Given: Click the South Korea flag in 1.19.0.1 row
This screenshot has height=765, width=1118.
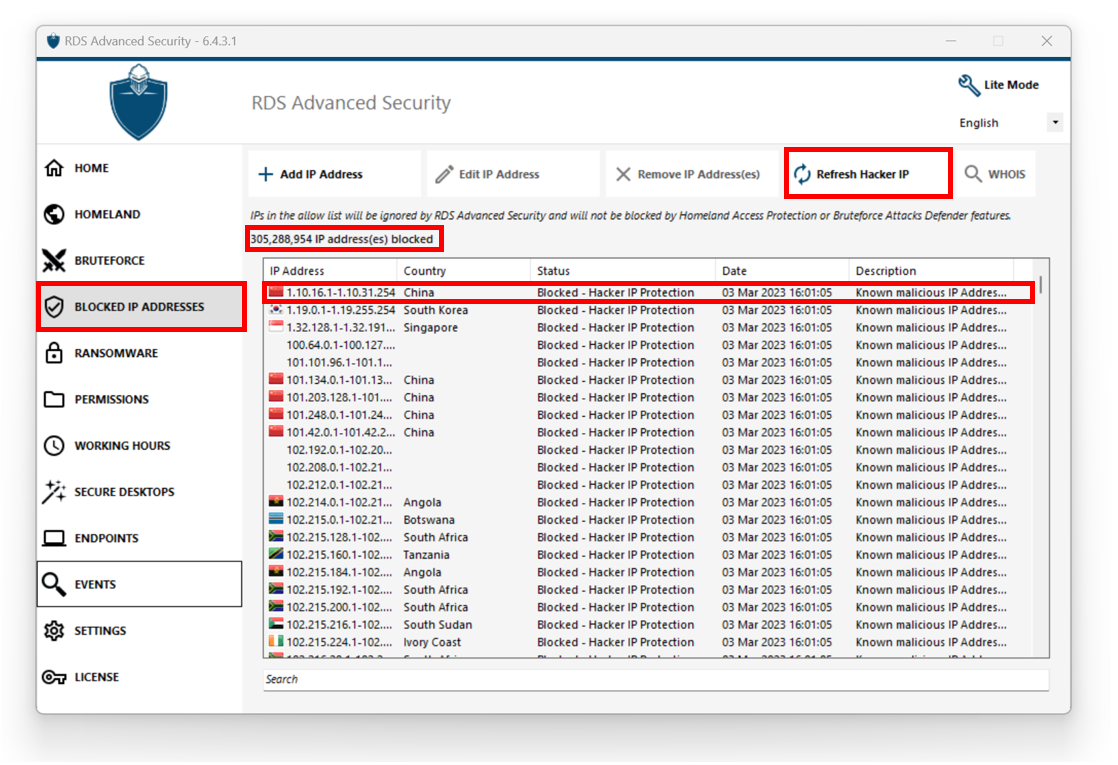Looking at the screenshot, I should pyautogui.click(x=276, y=310).
